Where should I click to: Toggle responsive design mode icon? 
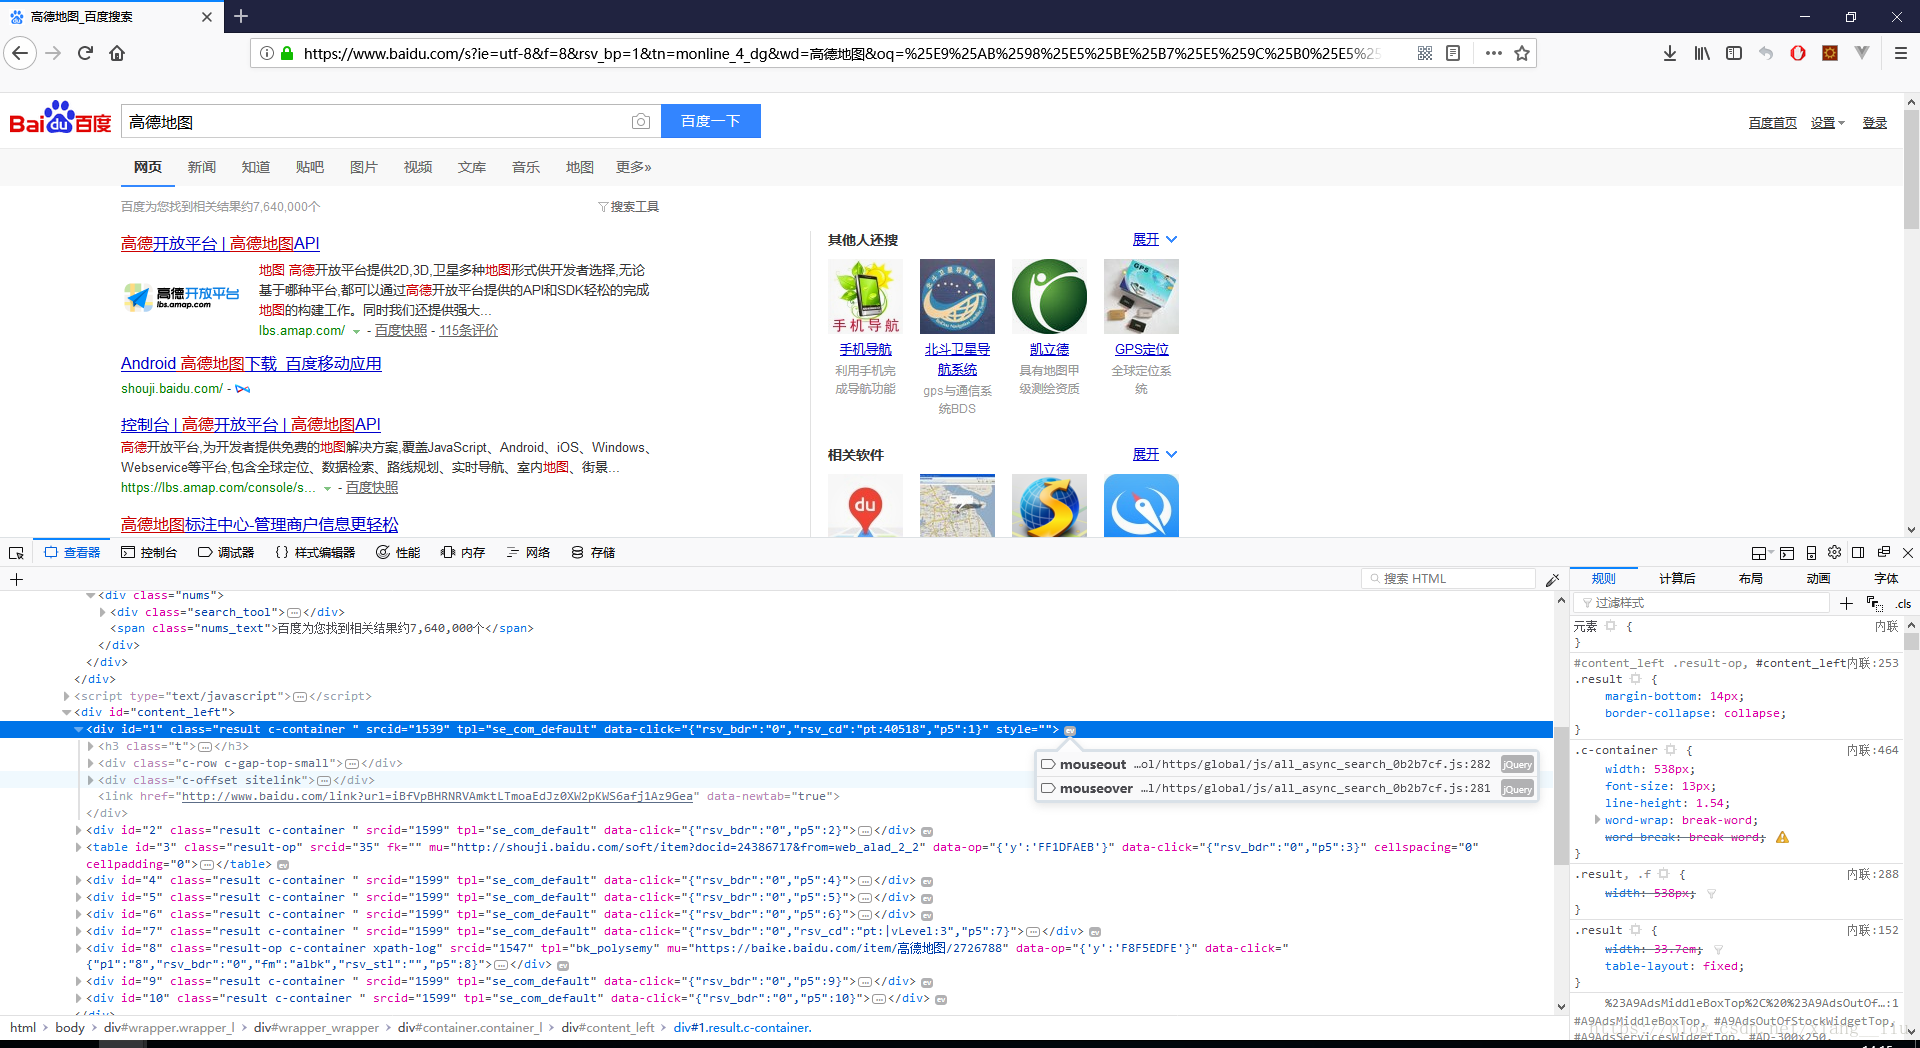[1810, 552]
